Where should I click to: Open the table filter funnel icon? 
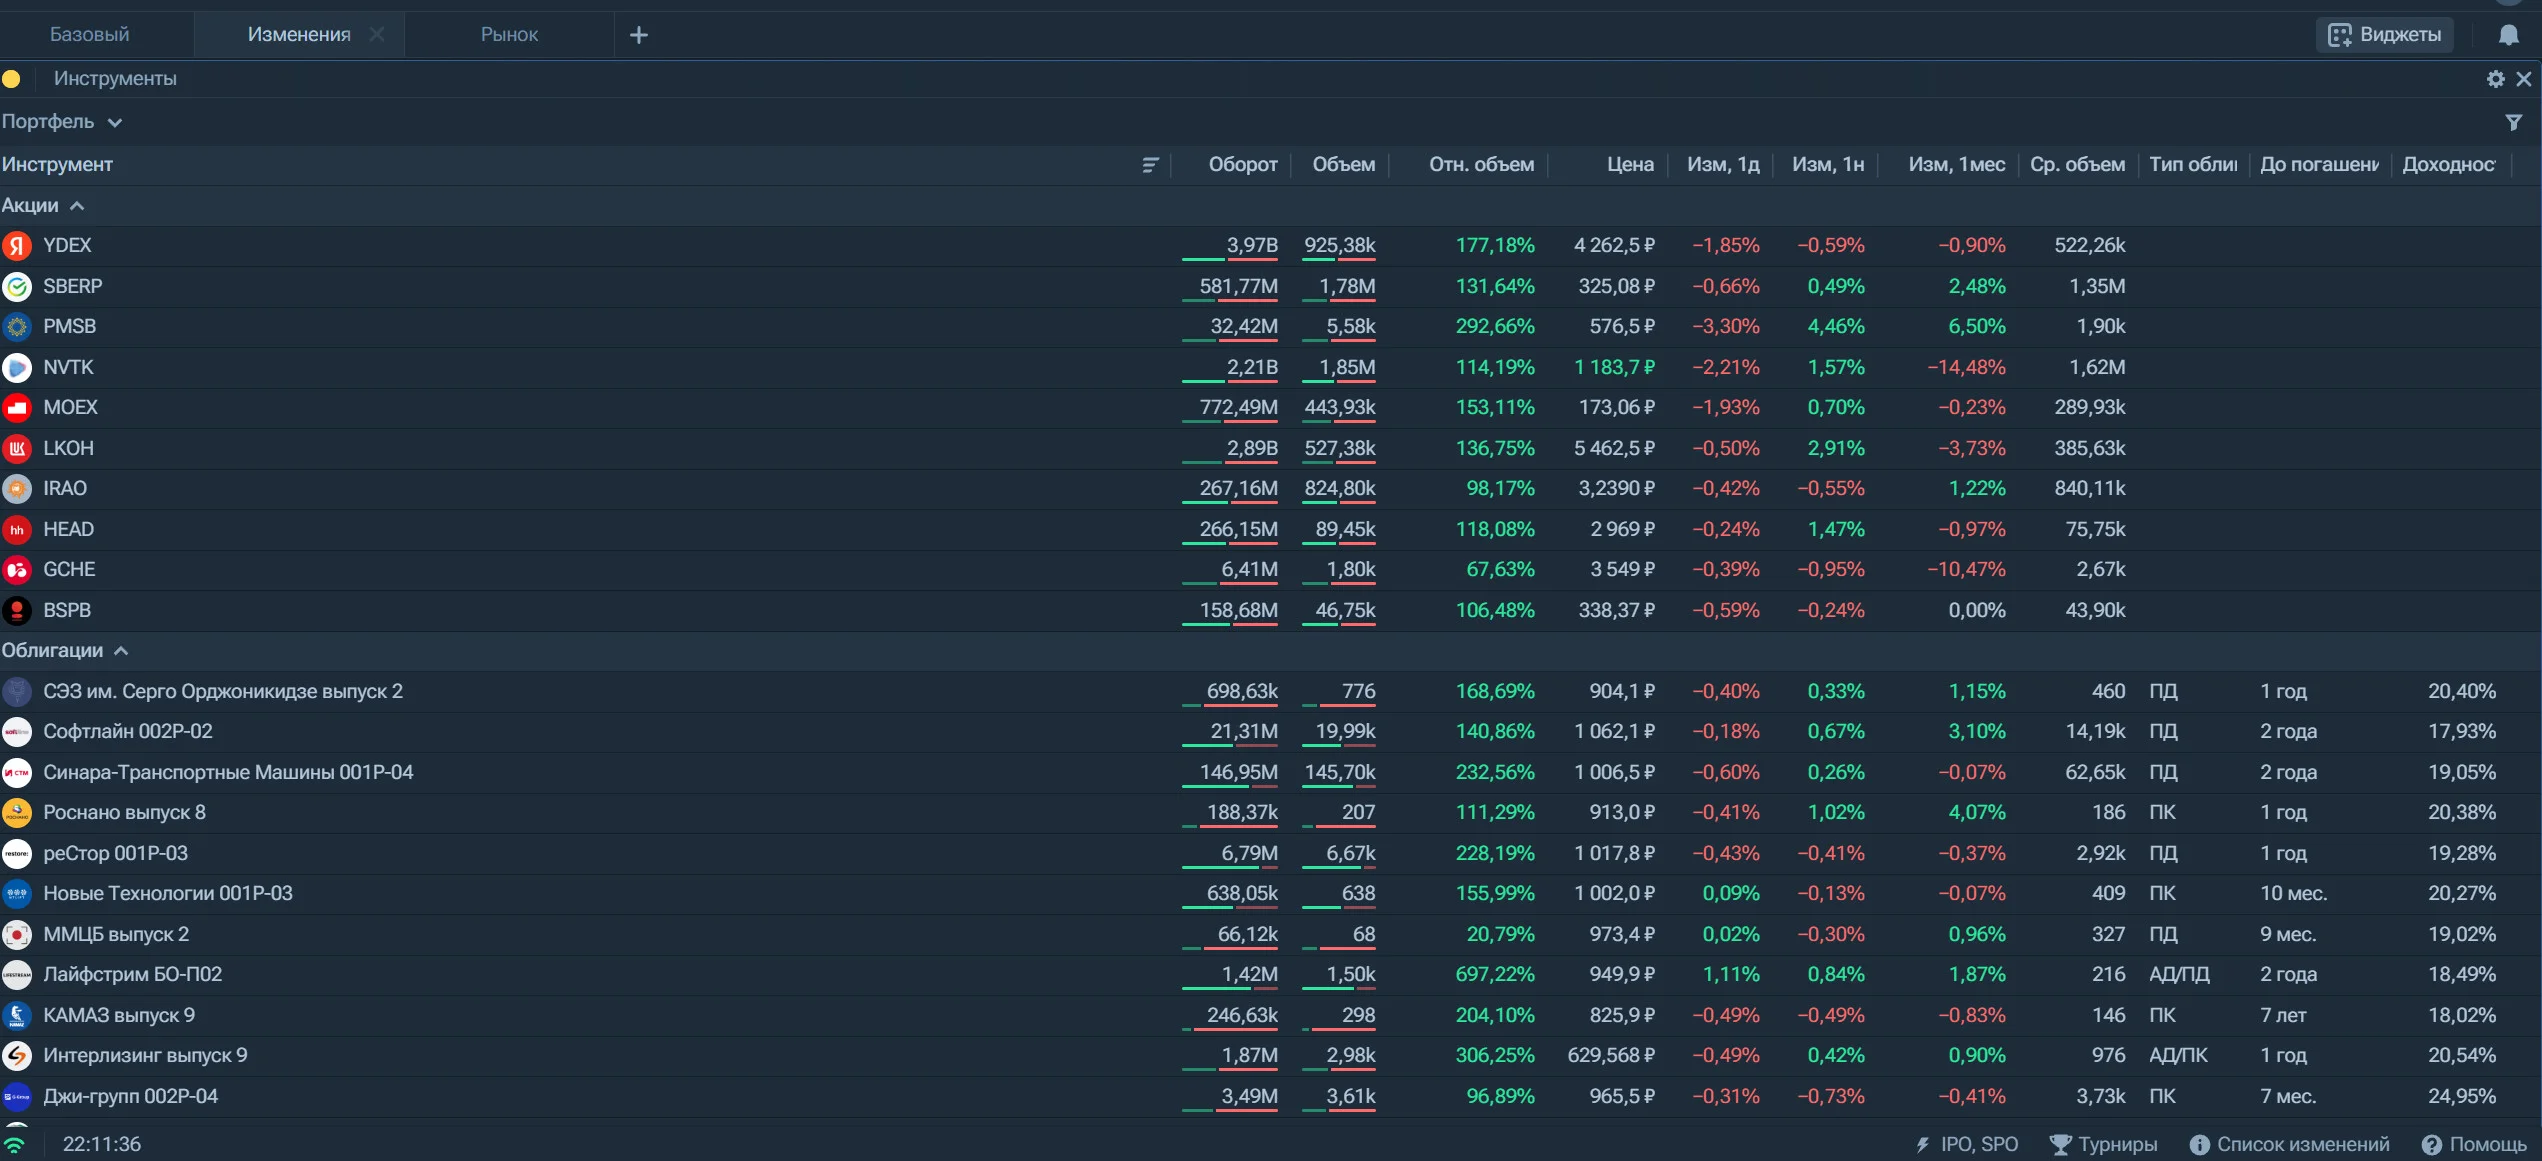(x=2514, y=122)
